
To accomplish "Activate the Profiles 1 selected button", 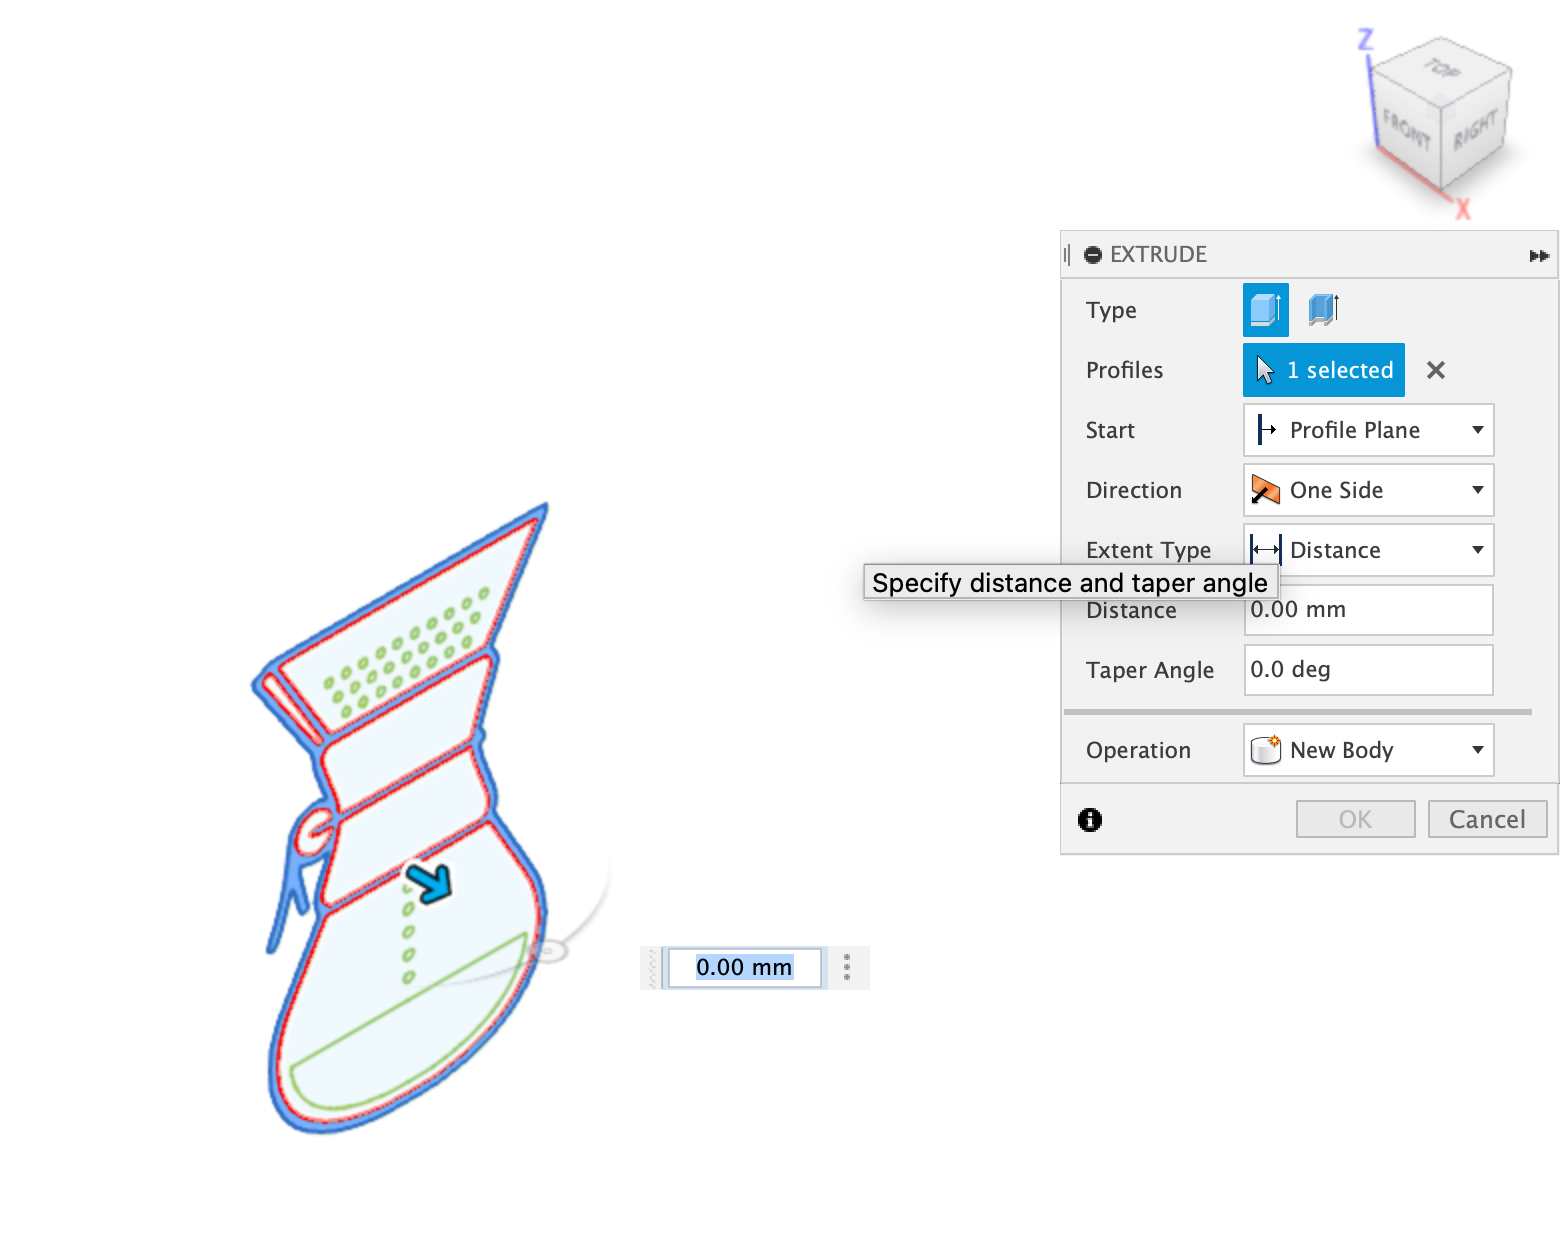I will [x=1323, y=370].
